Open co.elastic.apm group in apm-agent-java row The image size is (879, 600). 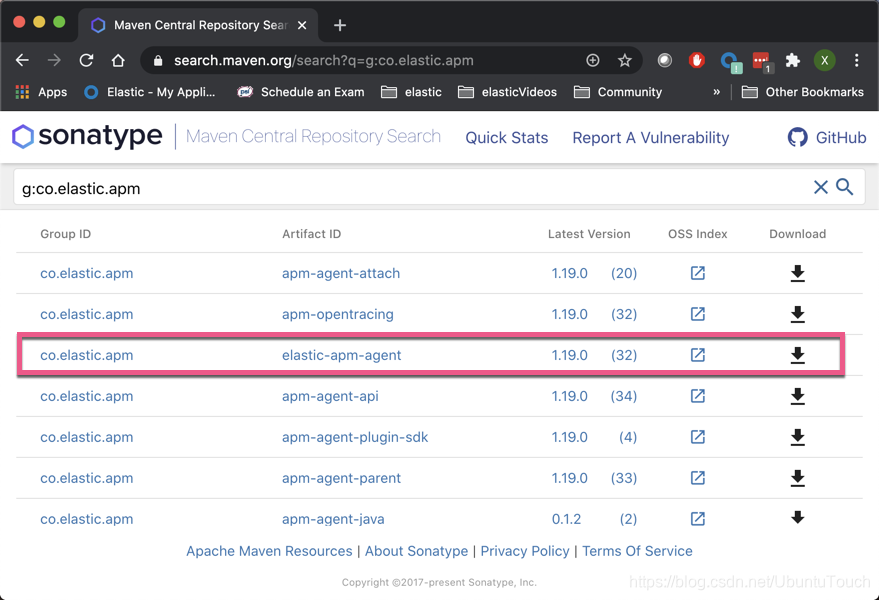pyautogui.click(x=87, y=519)
